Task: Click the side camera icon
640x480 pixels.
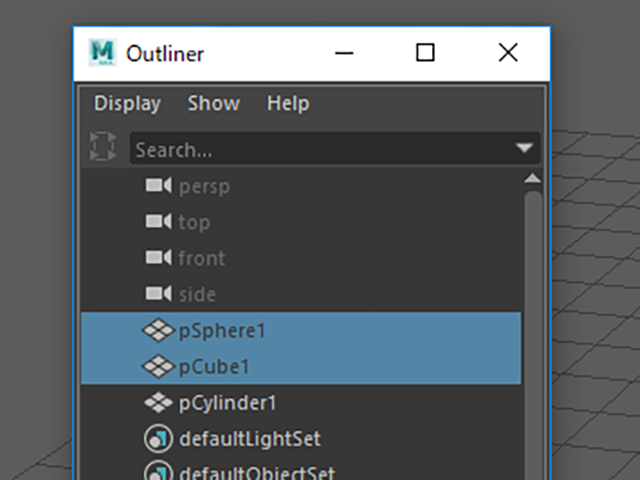Action: (x=159, y=293)
